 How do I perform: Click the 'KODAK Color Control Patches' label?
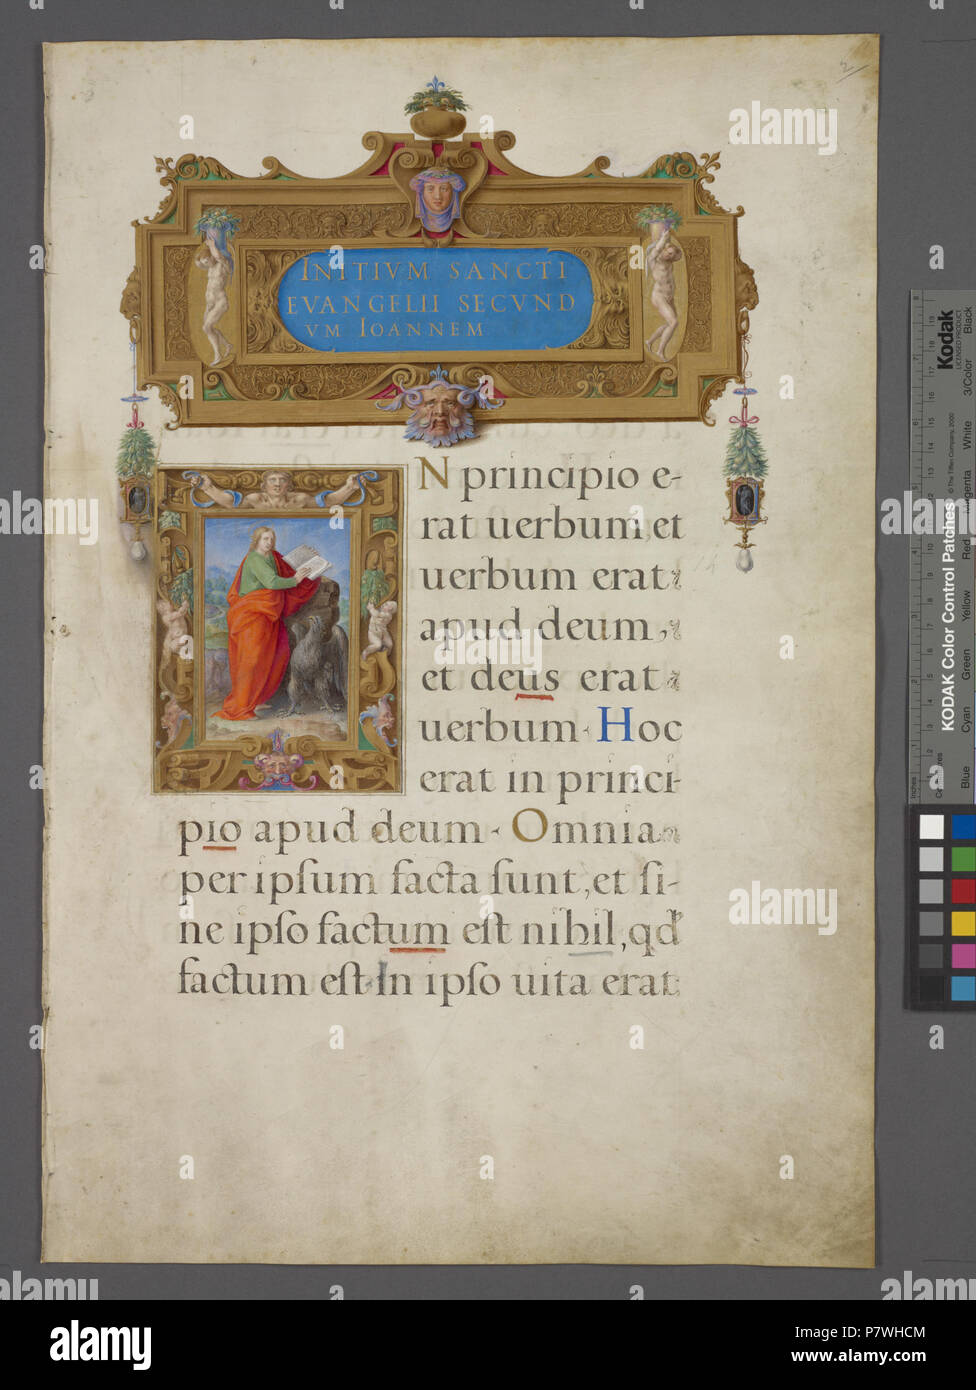click(x=946, y=615)
